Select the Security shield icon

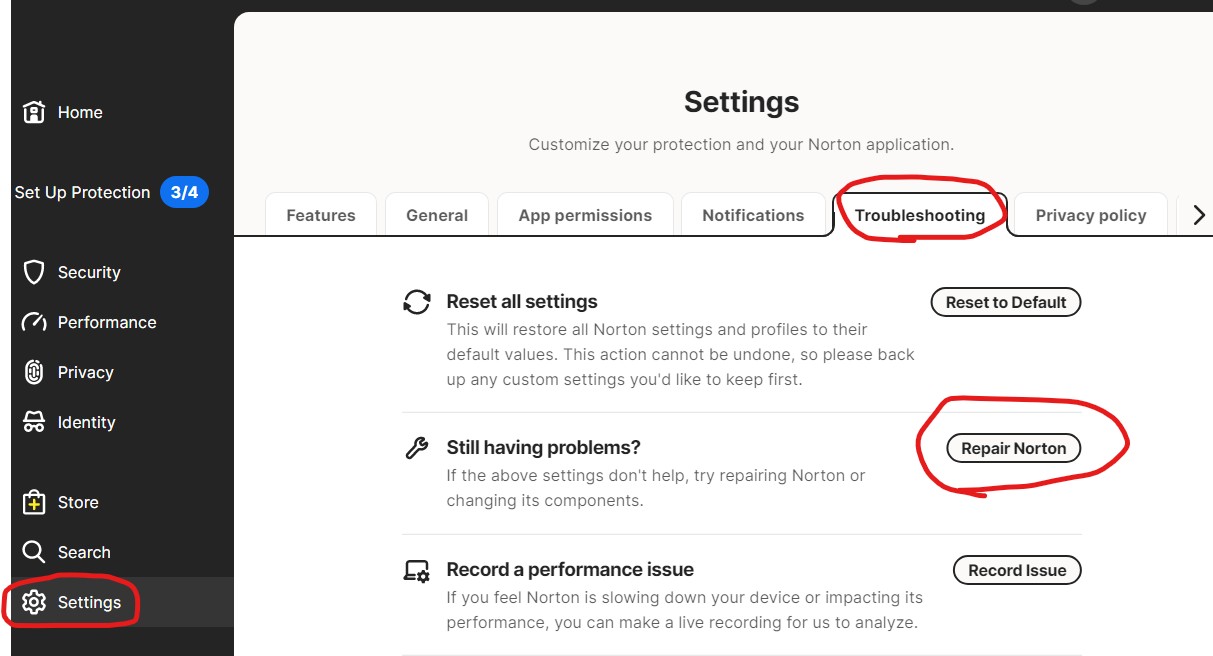(34, 272)
